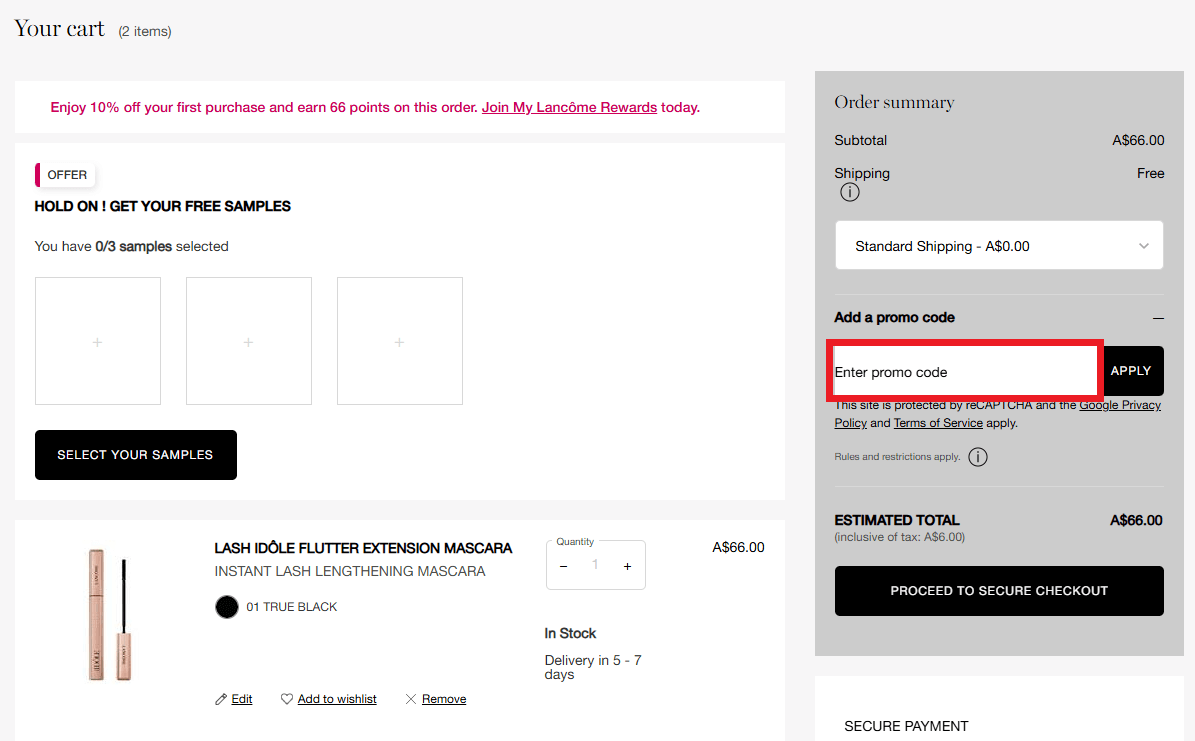This screenshot has width=1195, height=741.
Task: Click the heart icon to add to wishlist
Action: 287,698
